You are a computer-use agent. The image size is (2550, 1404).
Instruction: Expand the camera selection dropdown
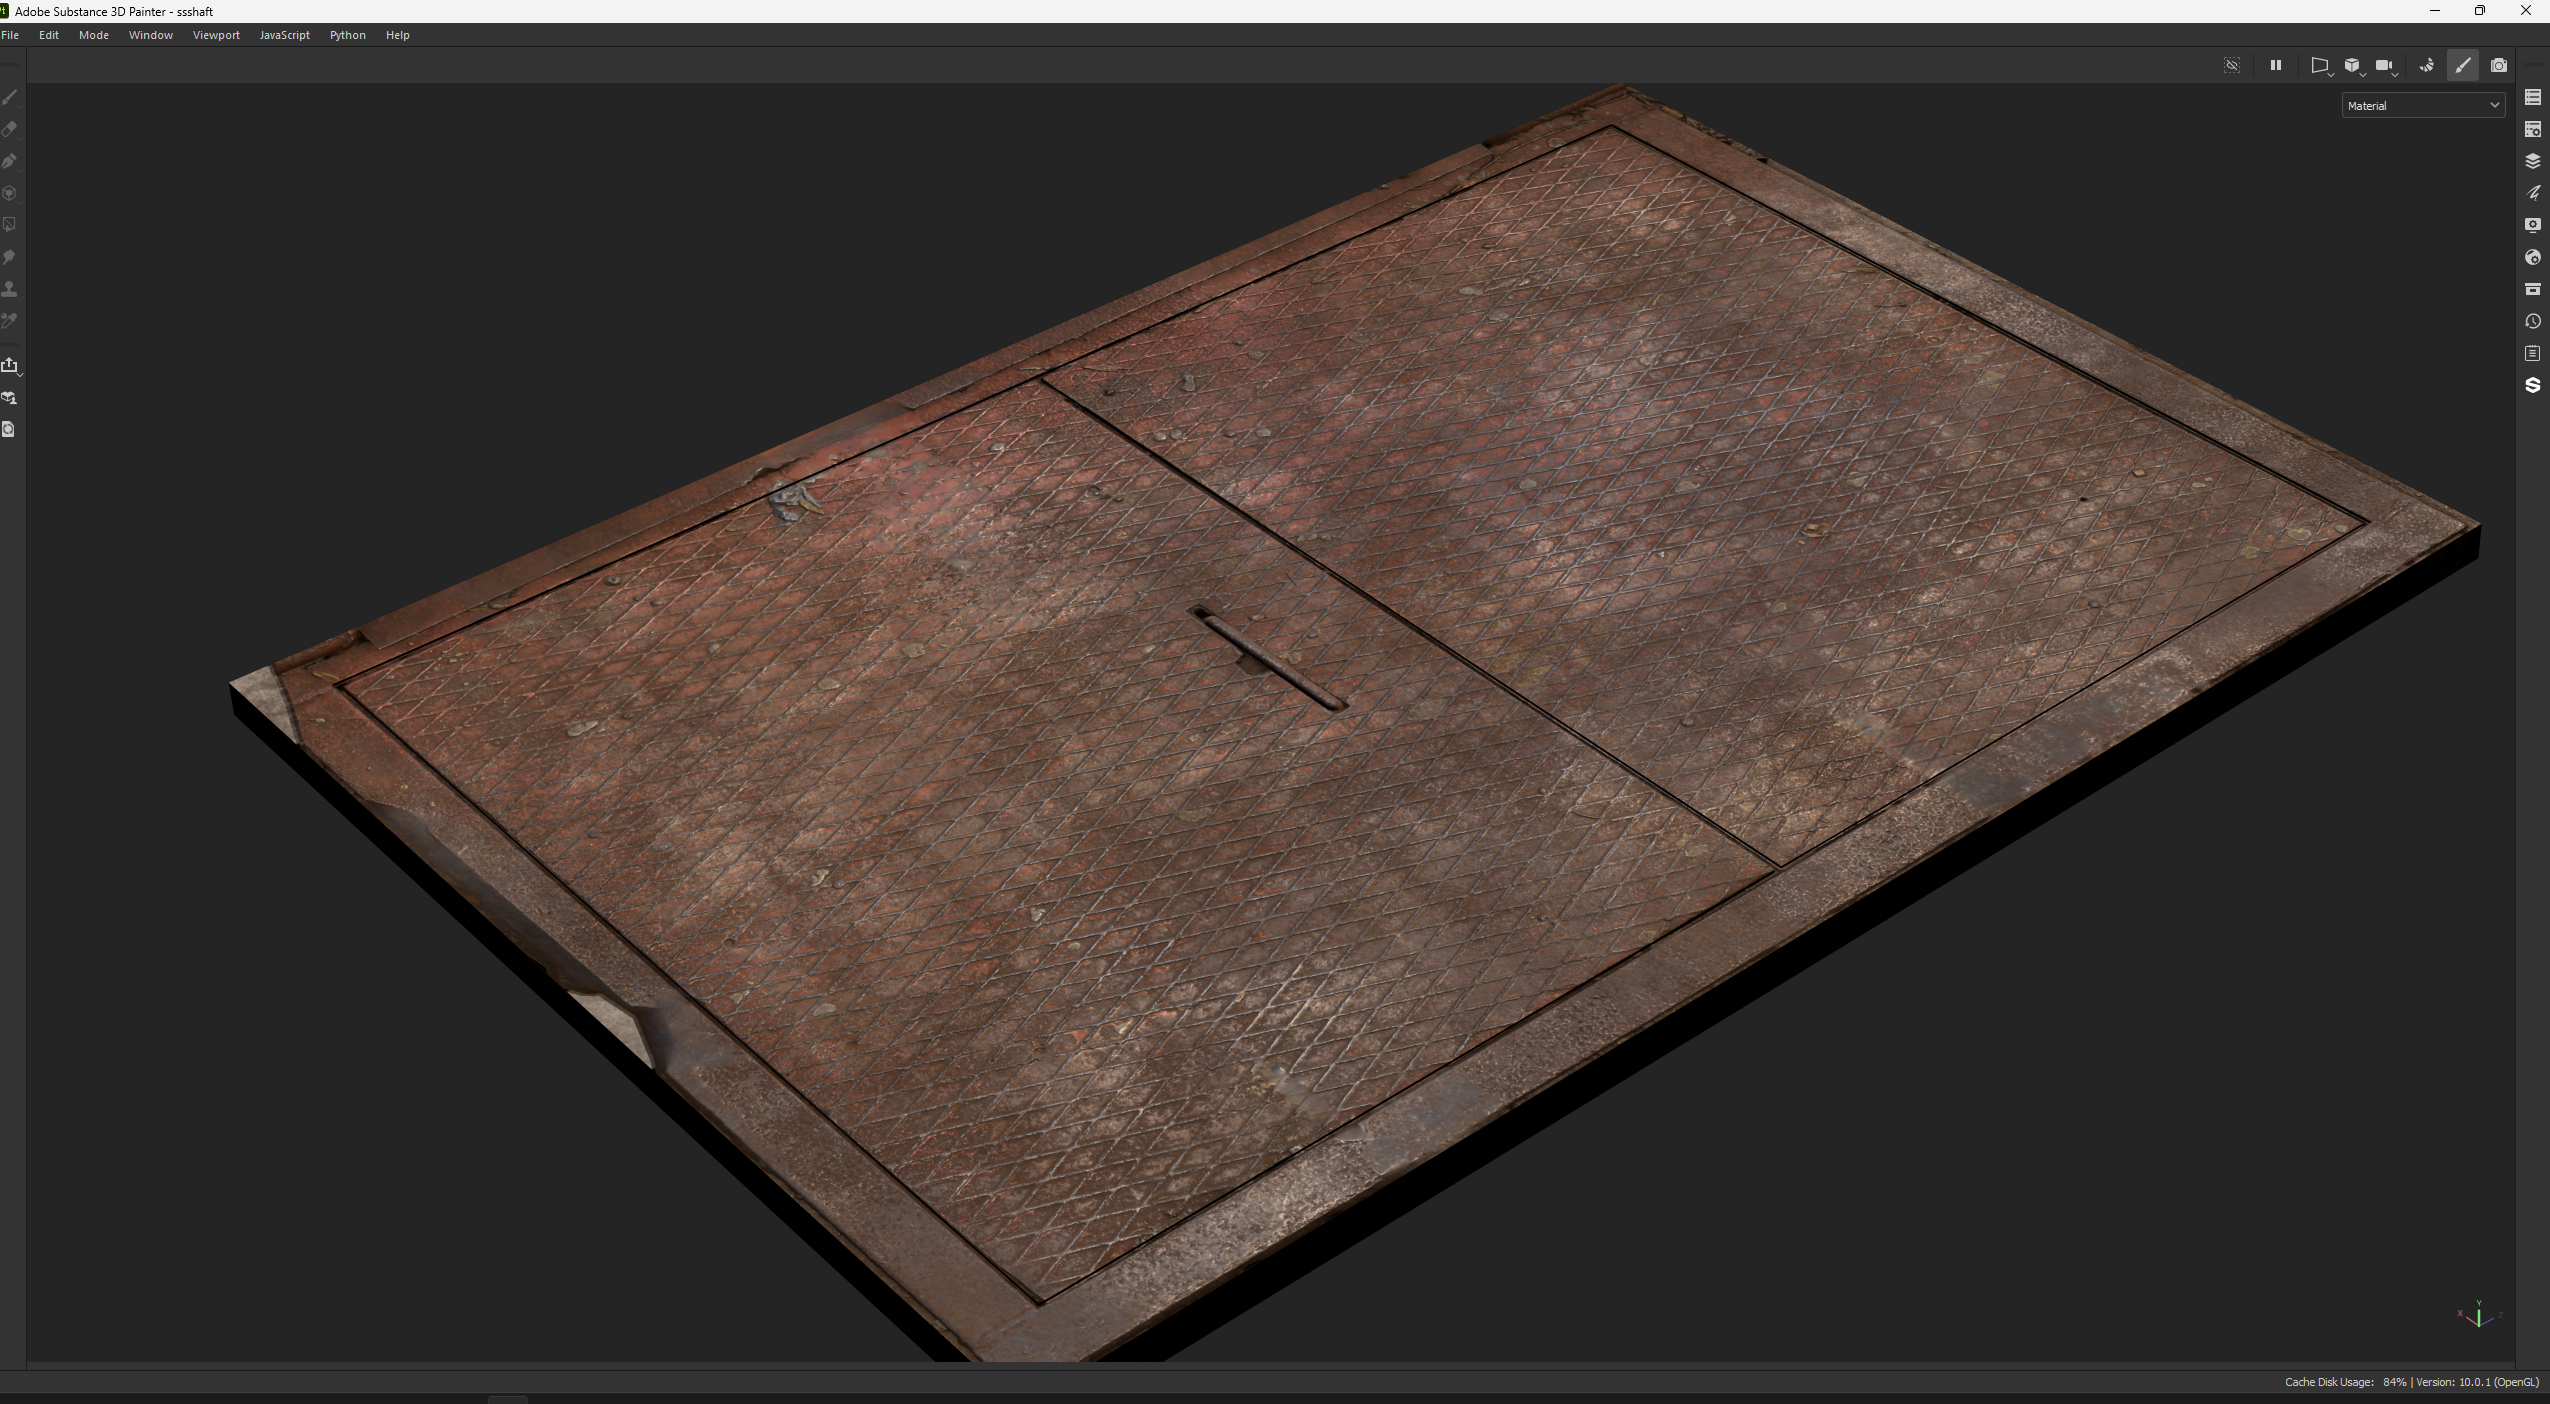(x=2387, y=66)
